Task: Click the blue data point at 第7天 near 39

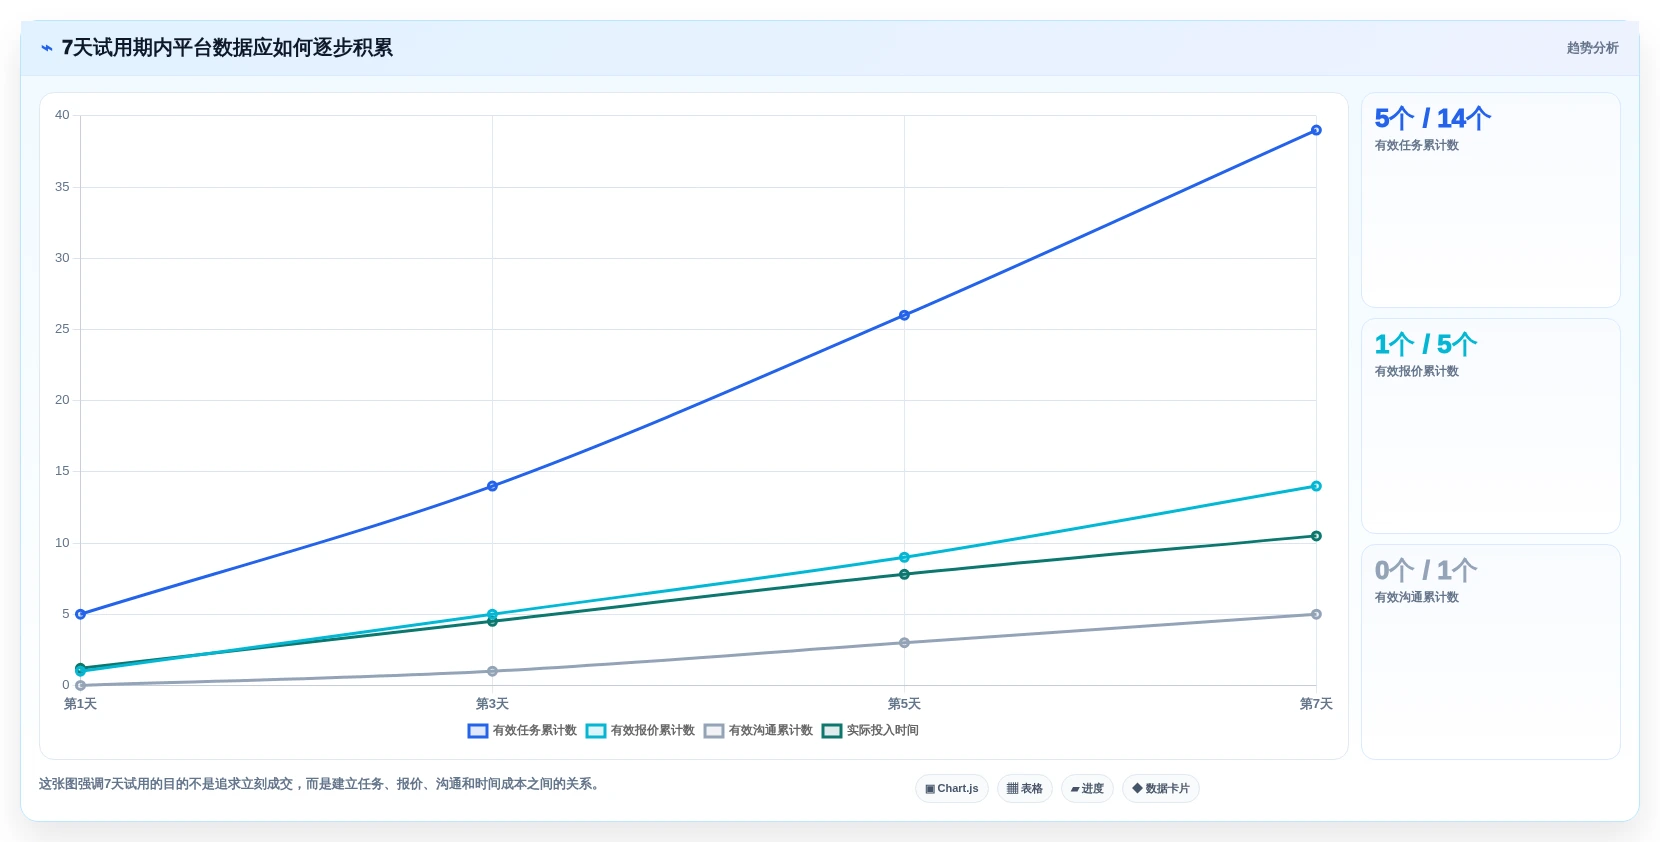Action: [x=1316, y=130]
